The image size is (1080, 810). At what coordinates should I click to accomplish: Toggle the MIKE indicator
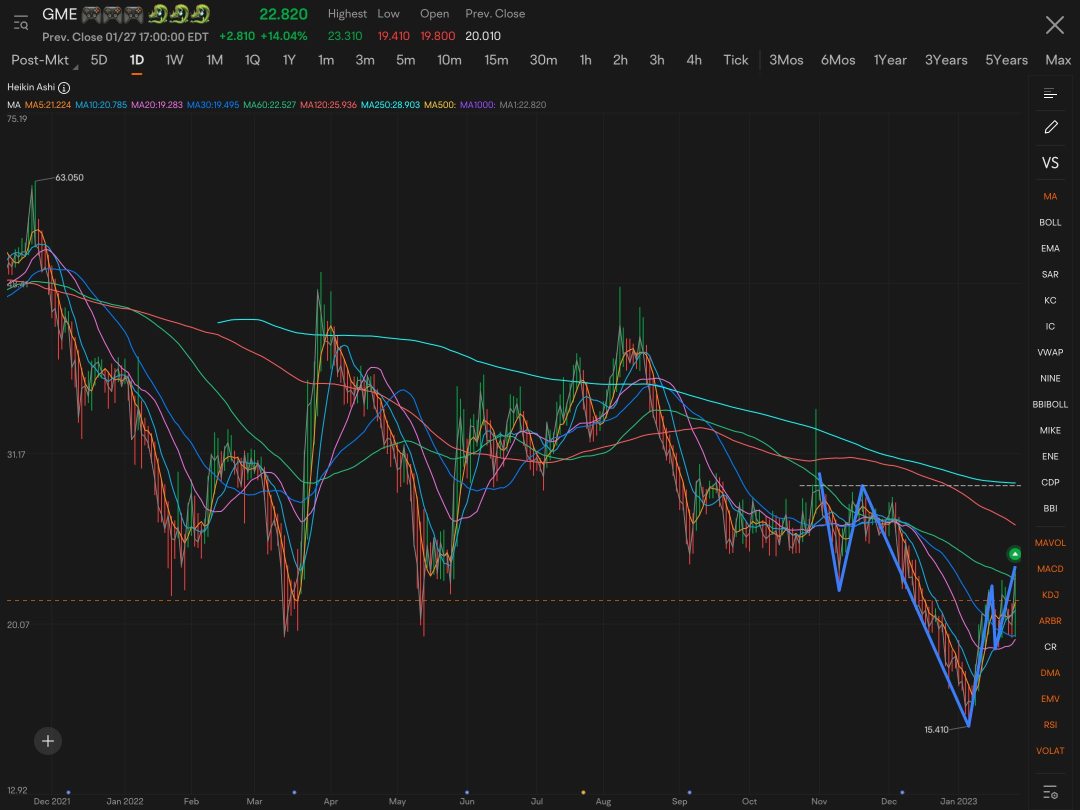pos(1050,430)
